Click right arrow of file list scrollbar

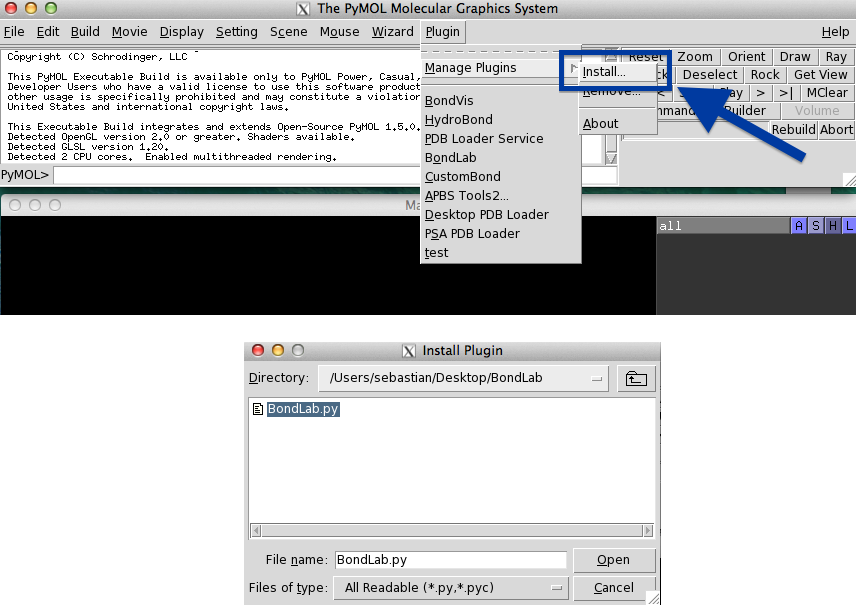pyautogui.click(x=648, y=530)
